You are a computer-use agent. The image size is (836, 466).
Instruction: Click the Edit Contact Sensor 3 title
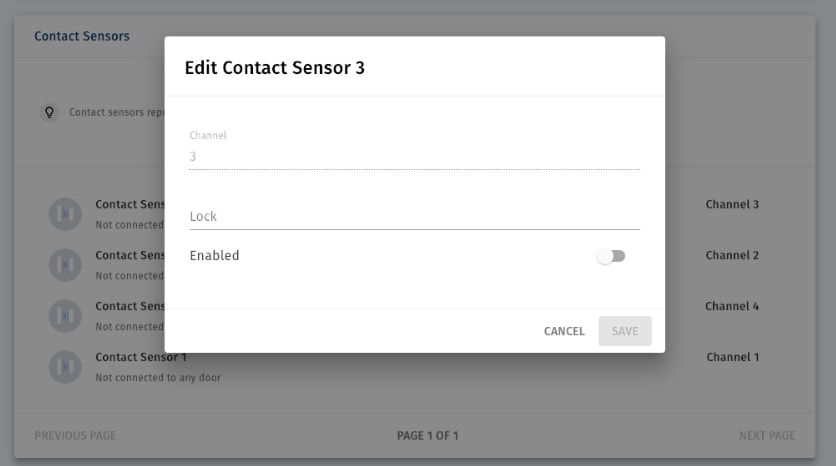click(x=275, y=68)
